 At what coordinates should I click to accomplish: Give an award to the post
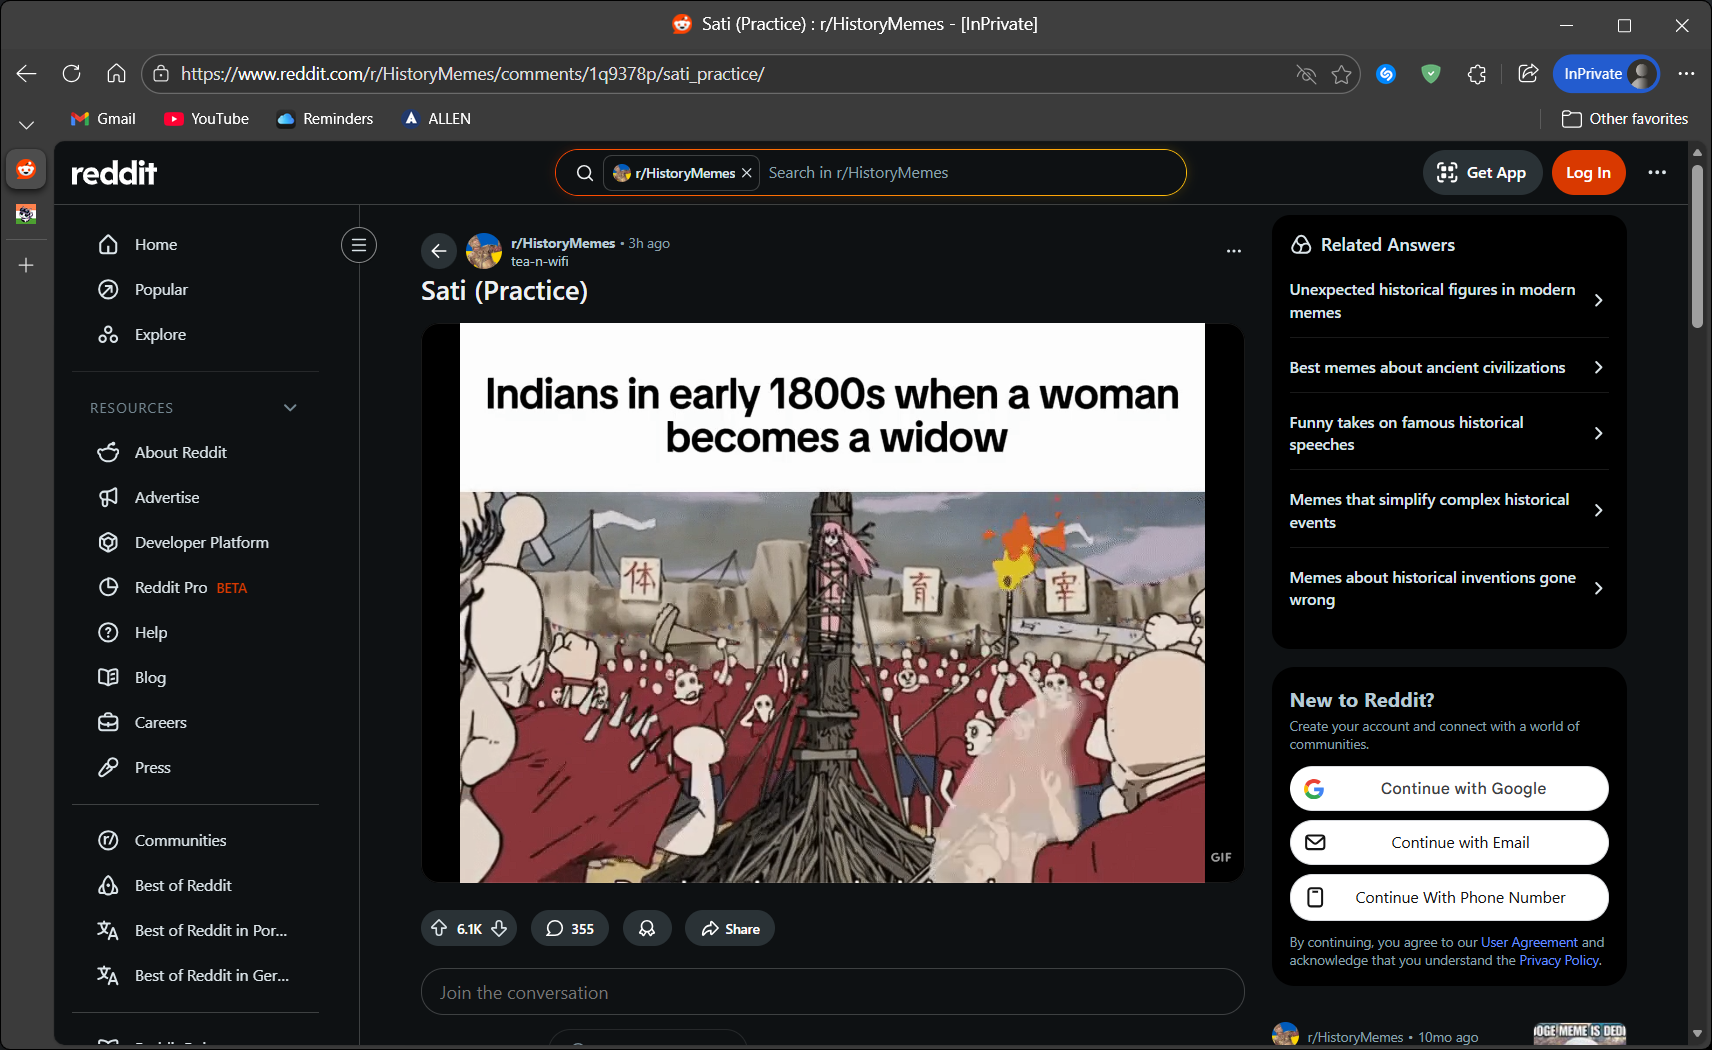tap(647, 929)
